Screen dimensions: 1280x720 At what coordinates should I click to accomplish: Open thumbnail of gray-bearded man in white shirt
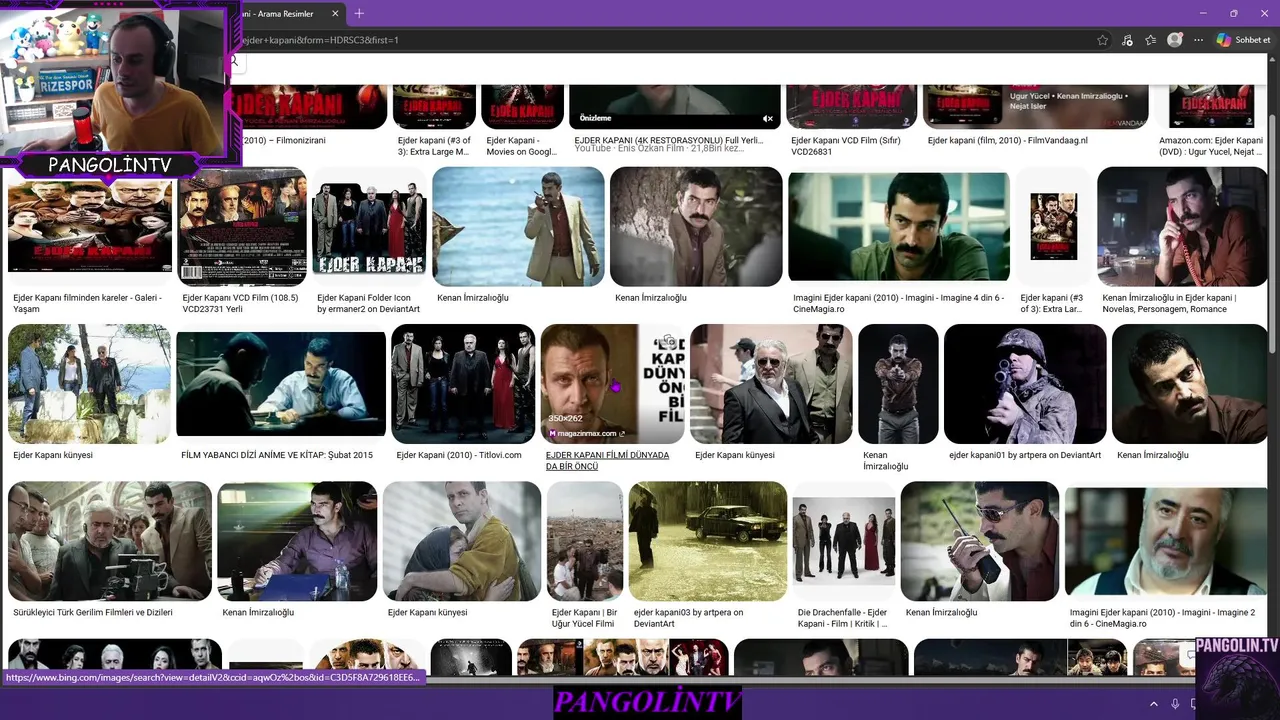1166,541
